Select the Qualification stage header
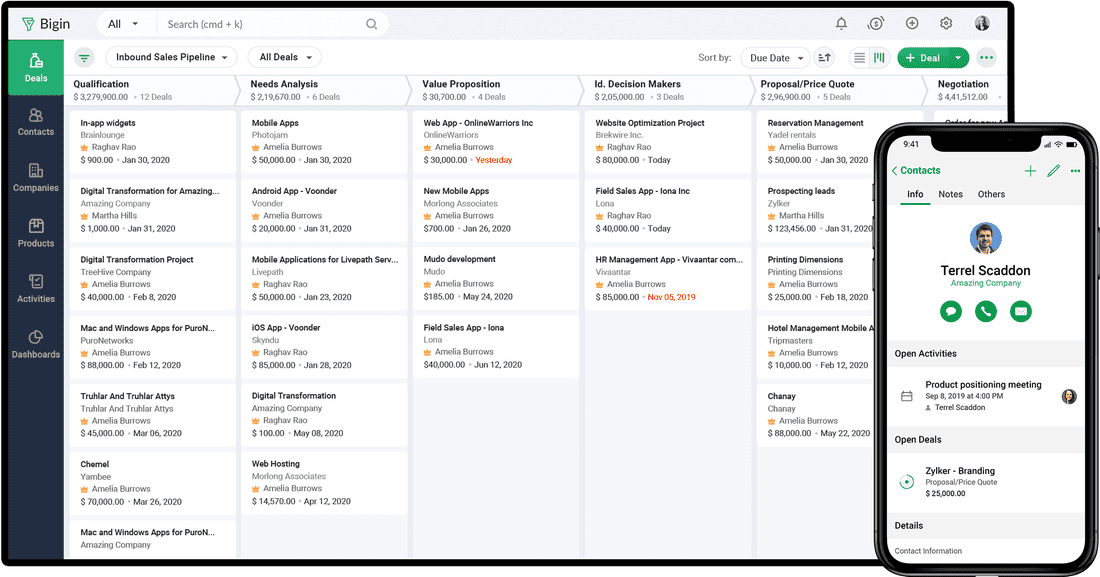The width and height of the screenshot is (1100, 577). [x=151, y=90]
